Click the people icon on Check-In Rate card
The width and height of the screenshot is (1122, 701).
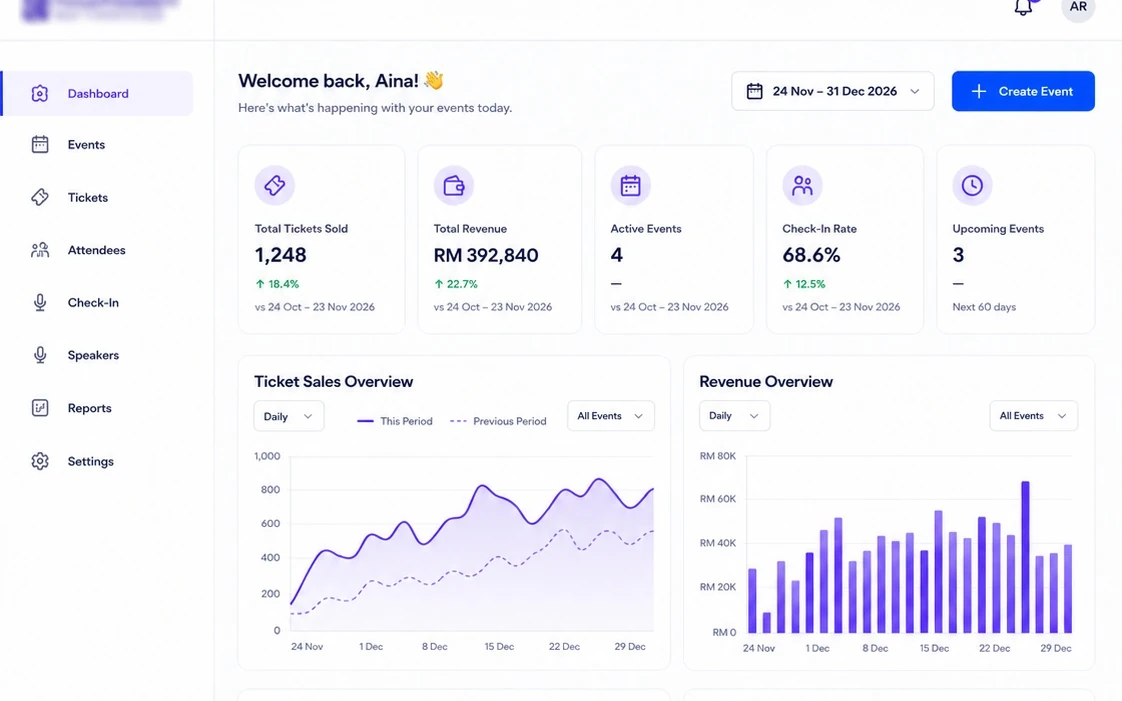click(x=802, y=185)
